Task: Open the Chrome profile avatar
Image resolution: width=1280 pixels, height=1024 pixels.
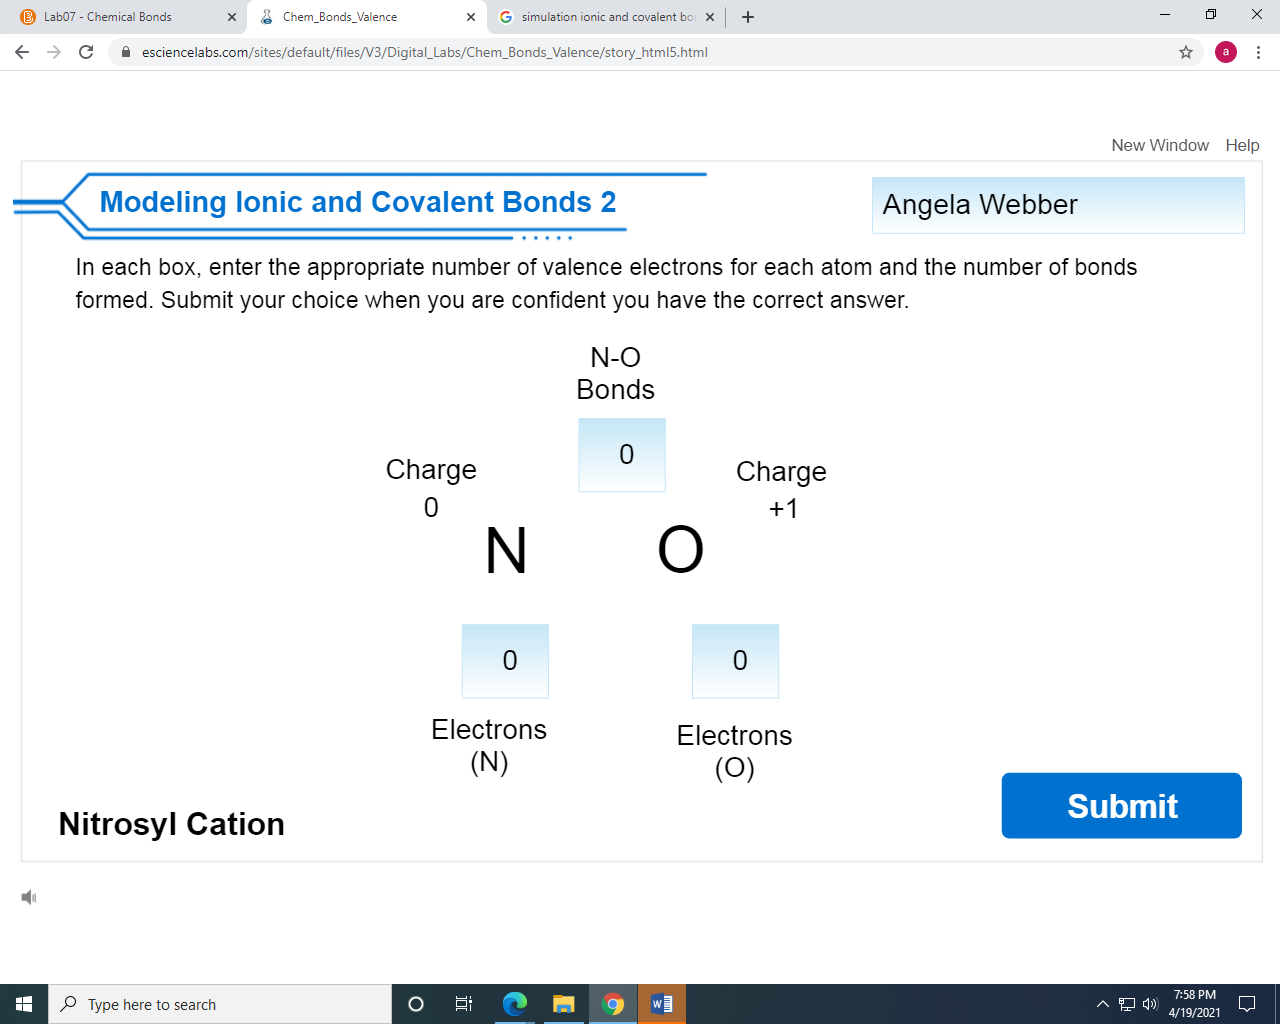Action: [1226, 52]
